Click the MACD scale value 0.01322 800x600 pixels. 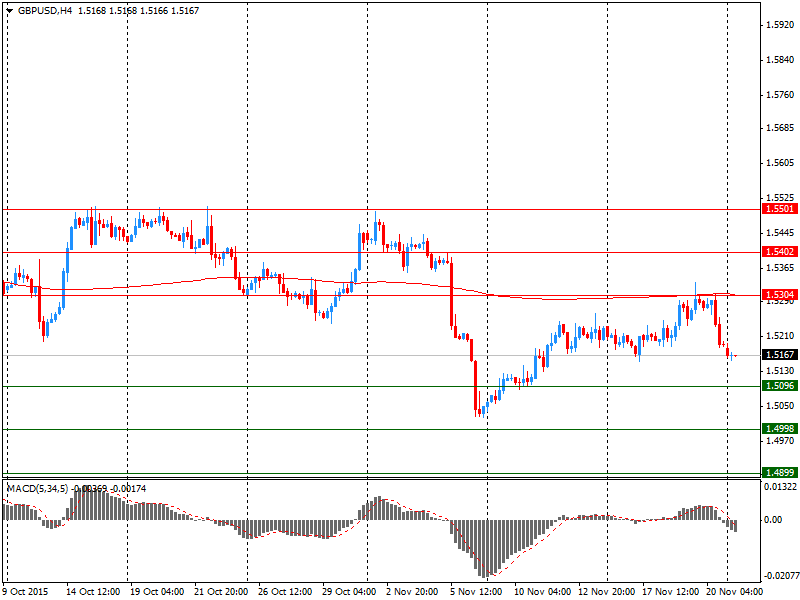781,487
